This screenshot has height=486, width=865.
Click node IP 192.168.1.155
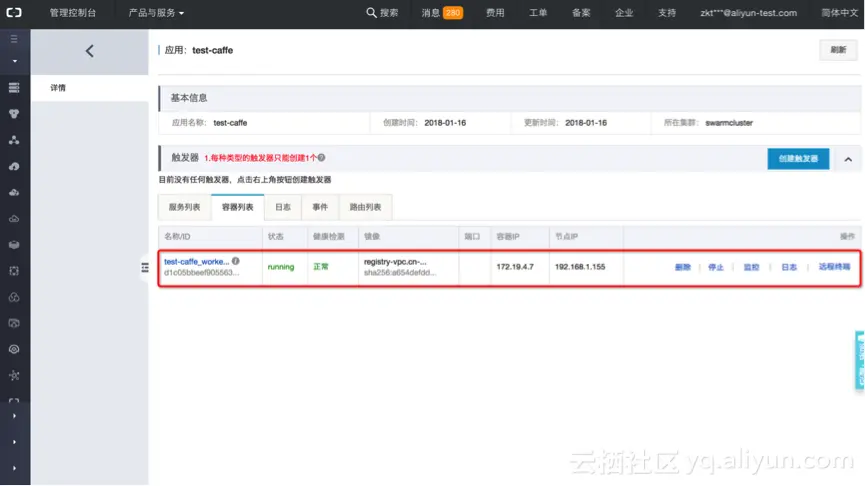(580, 267)
